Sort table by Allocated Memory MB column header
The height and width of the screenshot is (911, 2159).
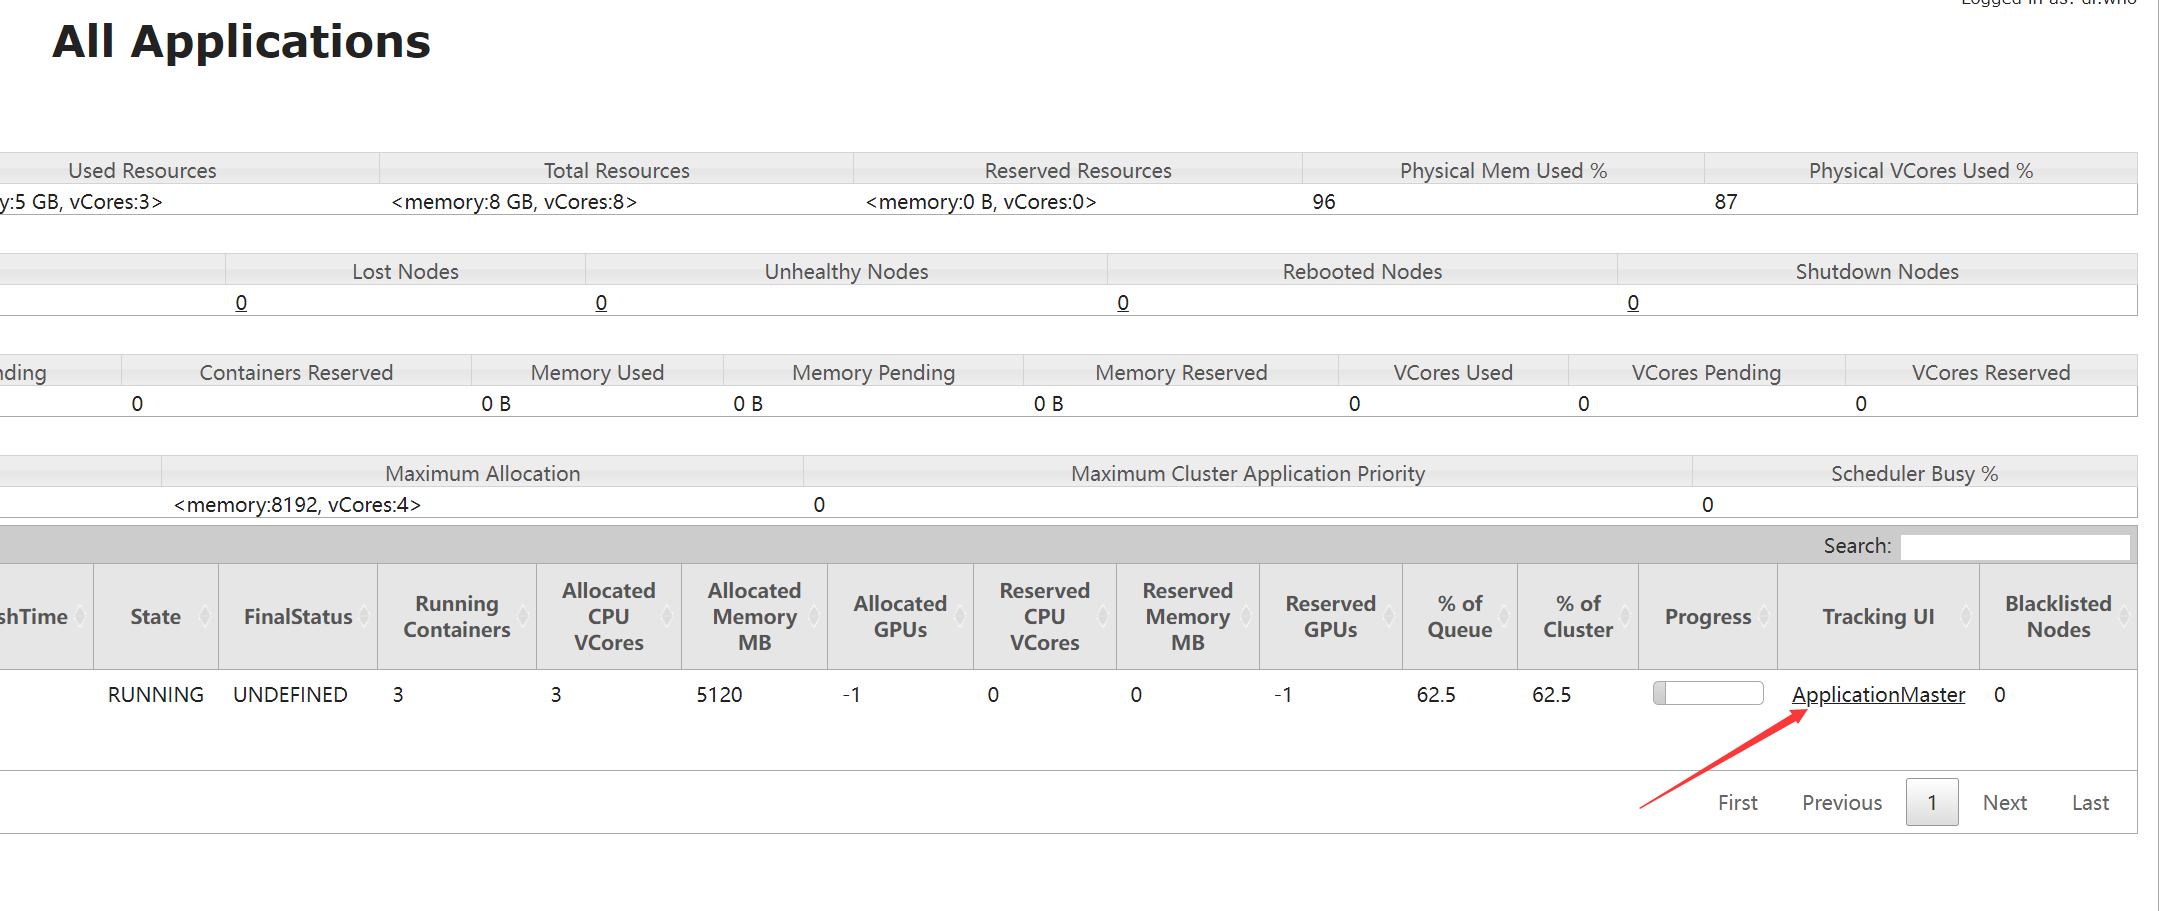click(754, 617)
